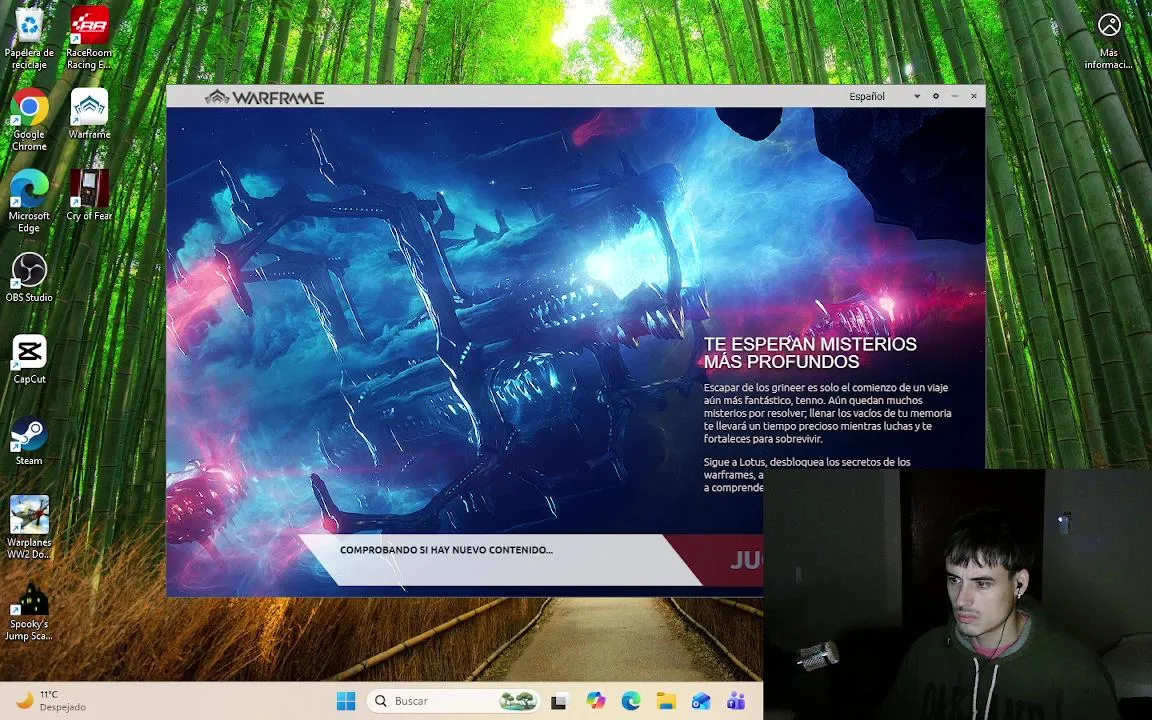Launch Copilot from the taskbar
1152x720 pixels.
coord(595,701)
